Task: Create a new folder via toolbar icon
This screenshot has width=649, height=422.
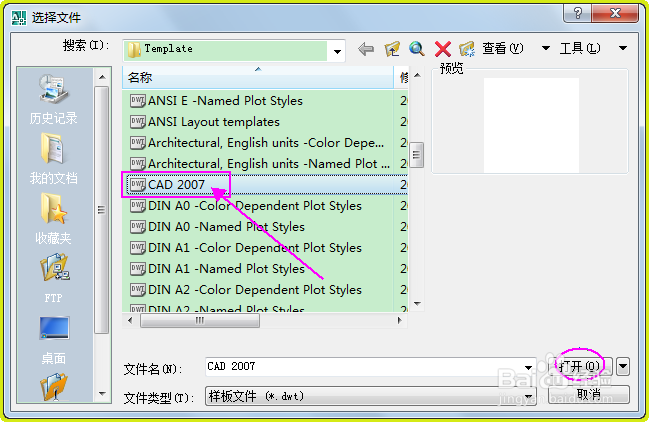Action: [467, 49]
